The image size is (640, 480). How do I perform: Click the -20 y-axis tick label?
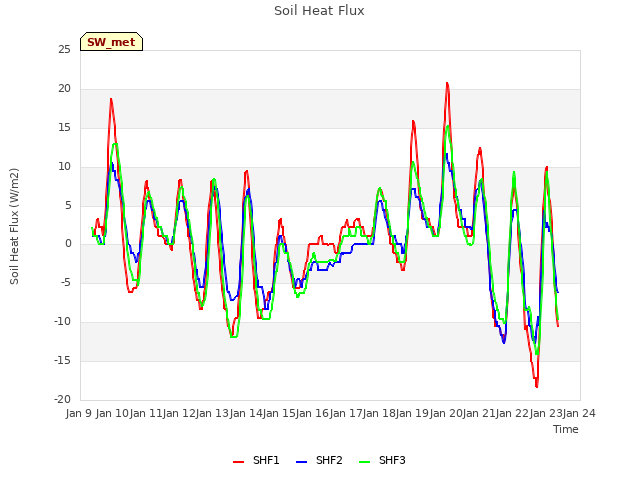(x=63, y=400)
